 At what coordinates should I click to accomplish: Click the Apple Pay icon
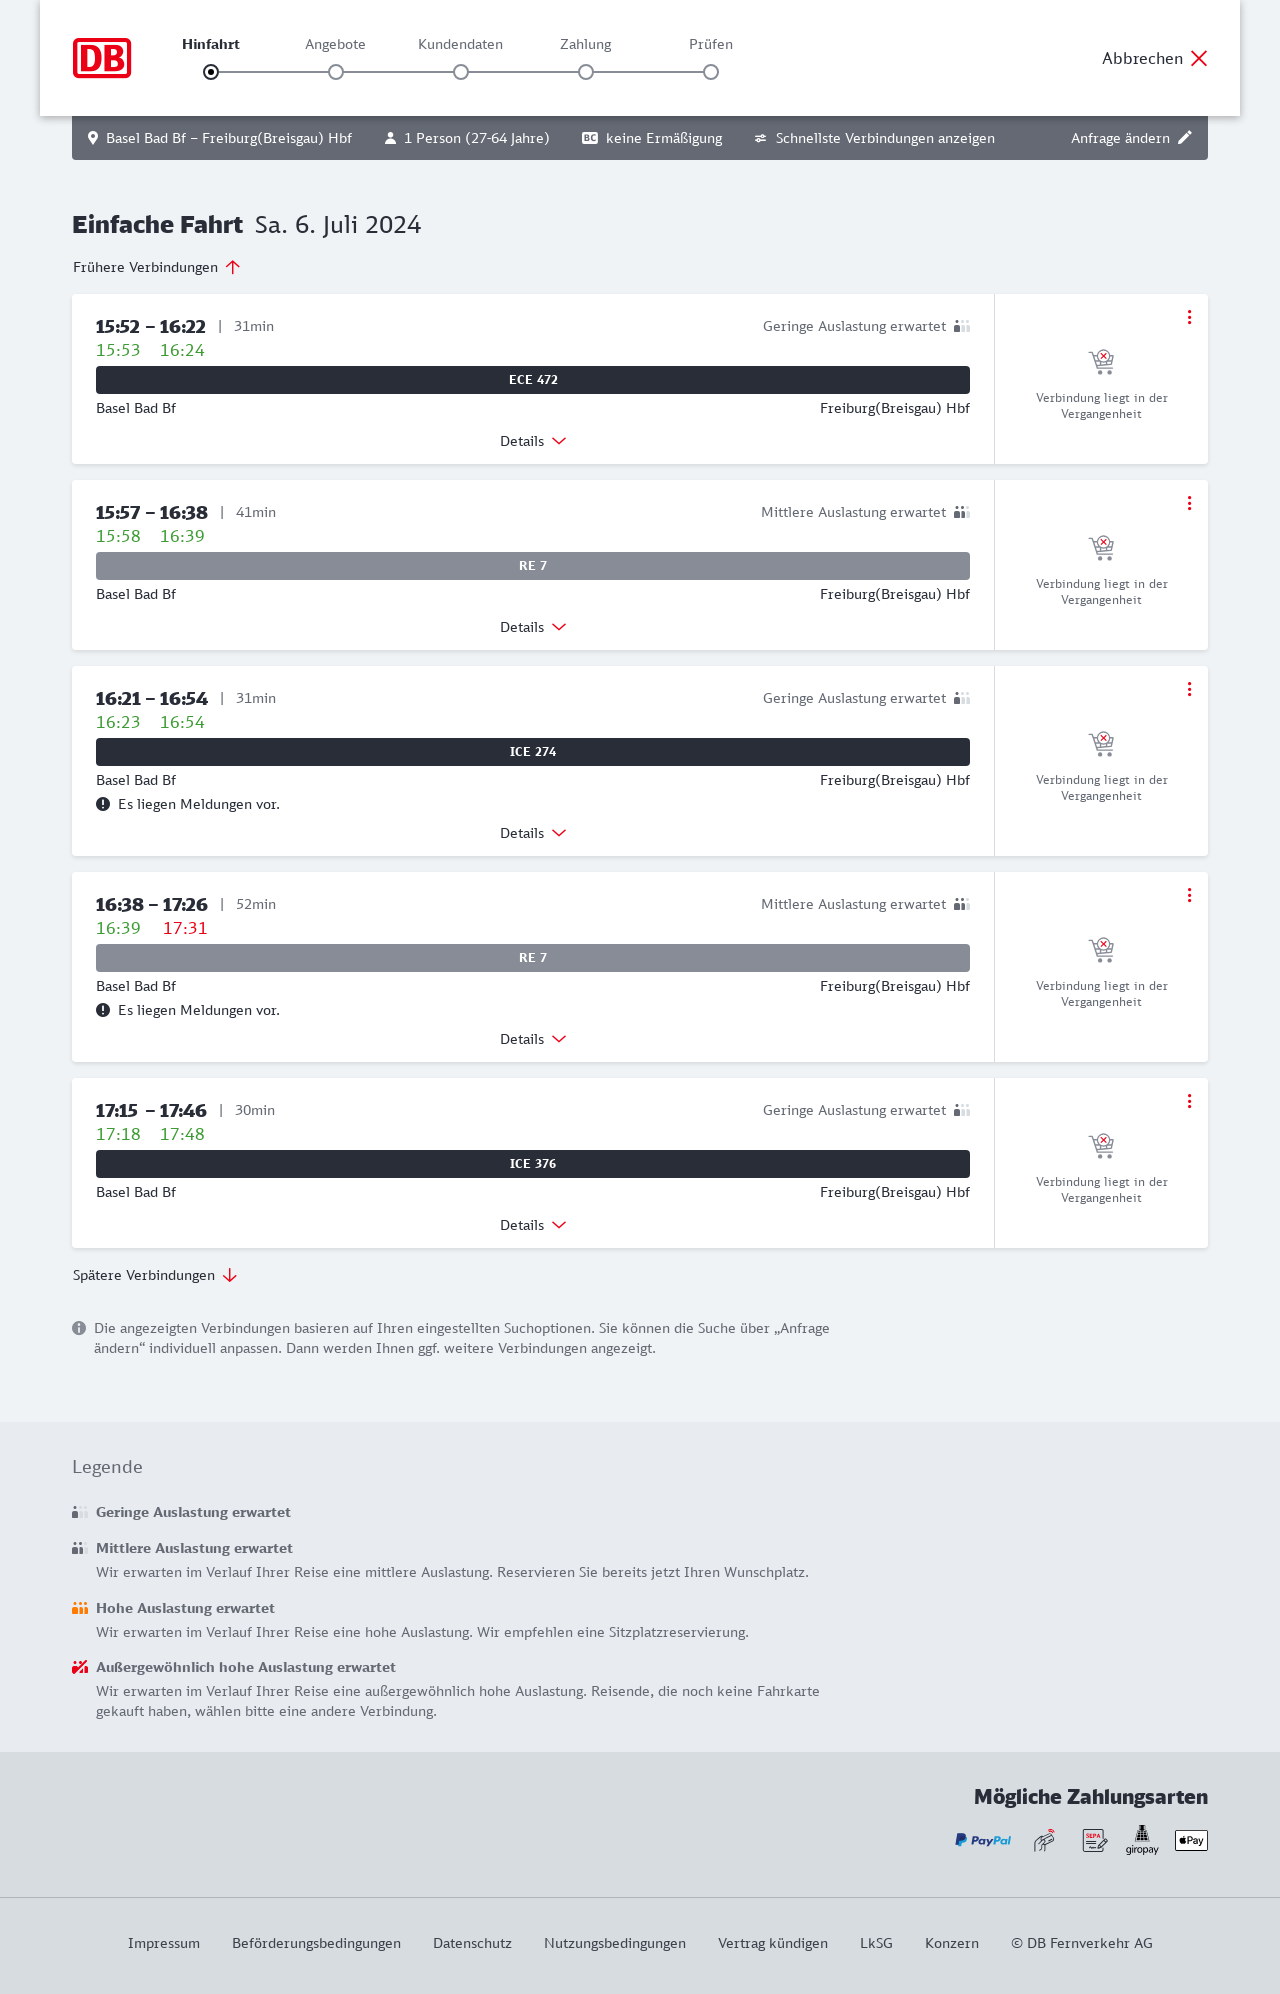point(1191,1840)
